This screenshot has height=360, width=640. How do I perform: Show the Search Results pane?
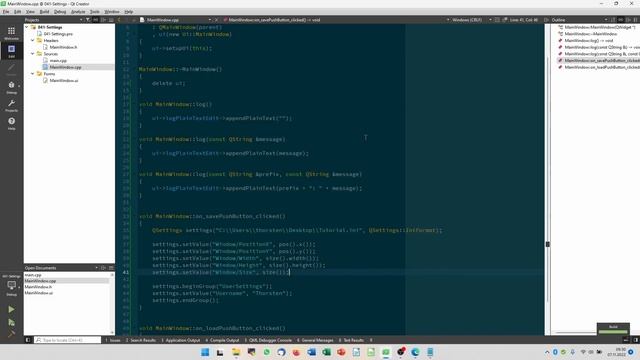click(x=141, y=340)
